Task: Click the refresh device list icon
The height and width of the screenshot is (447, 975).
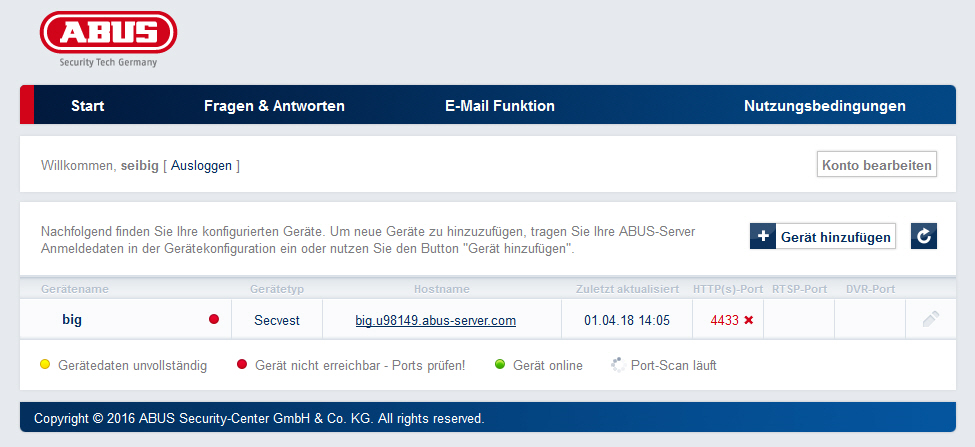Action: [923, 236]
